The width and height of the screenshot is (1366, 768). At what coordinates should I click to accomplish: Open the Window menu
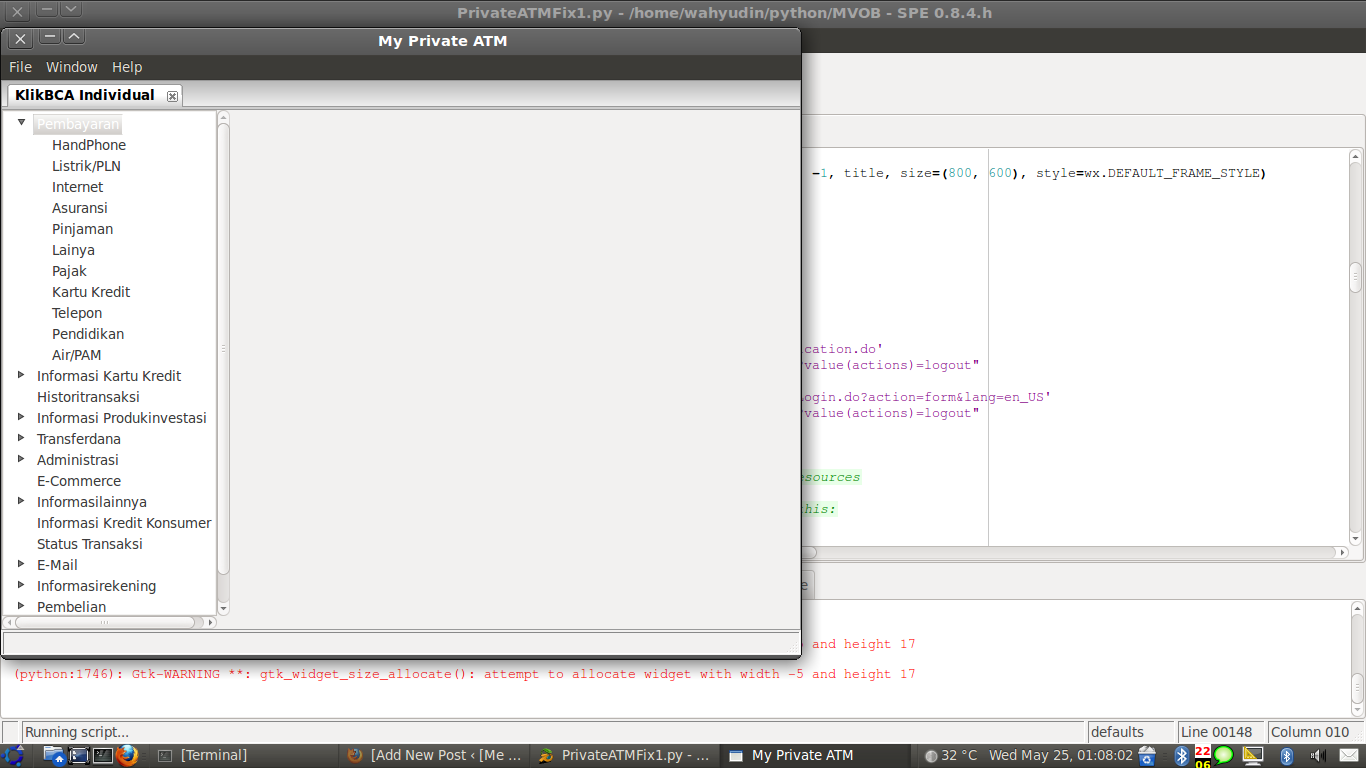coord(72,67)
